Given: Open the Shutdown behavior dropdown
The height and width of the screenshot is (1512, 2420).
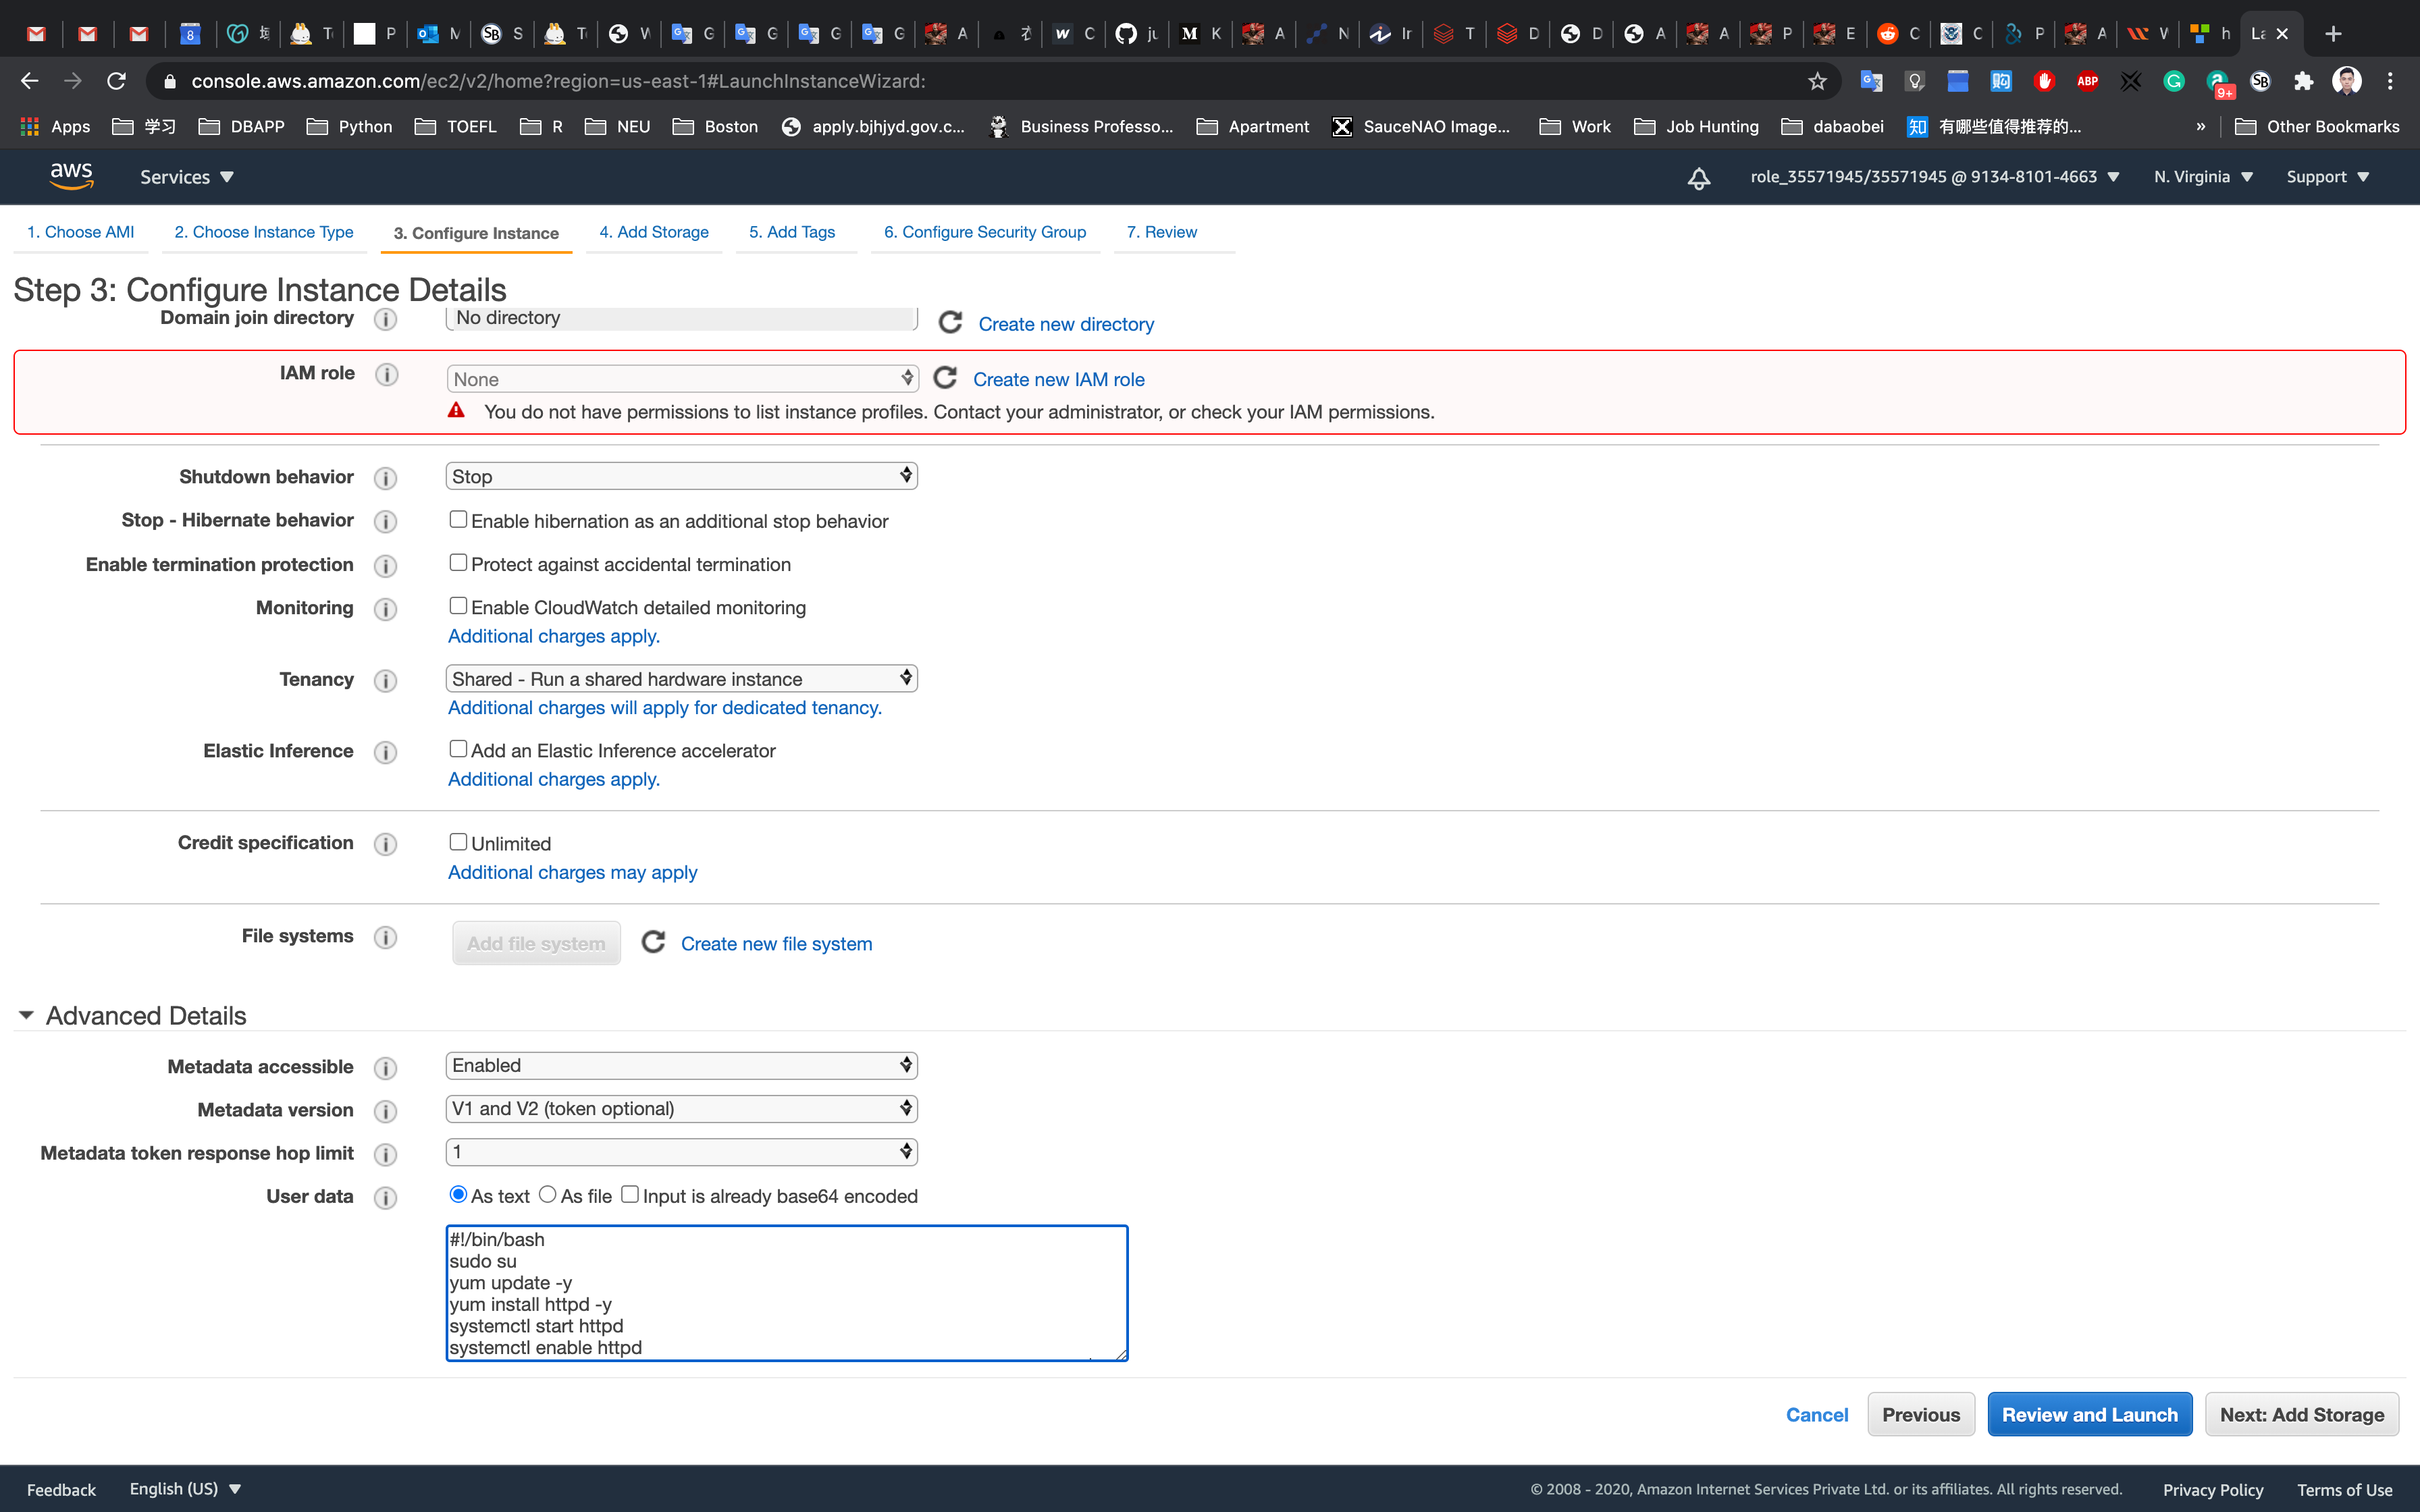Looking at the screenshot, I should click(x=681, y=476).
